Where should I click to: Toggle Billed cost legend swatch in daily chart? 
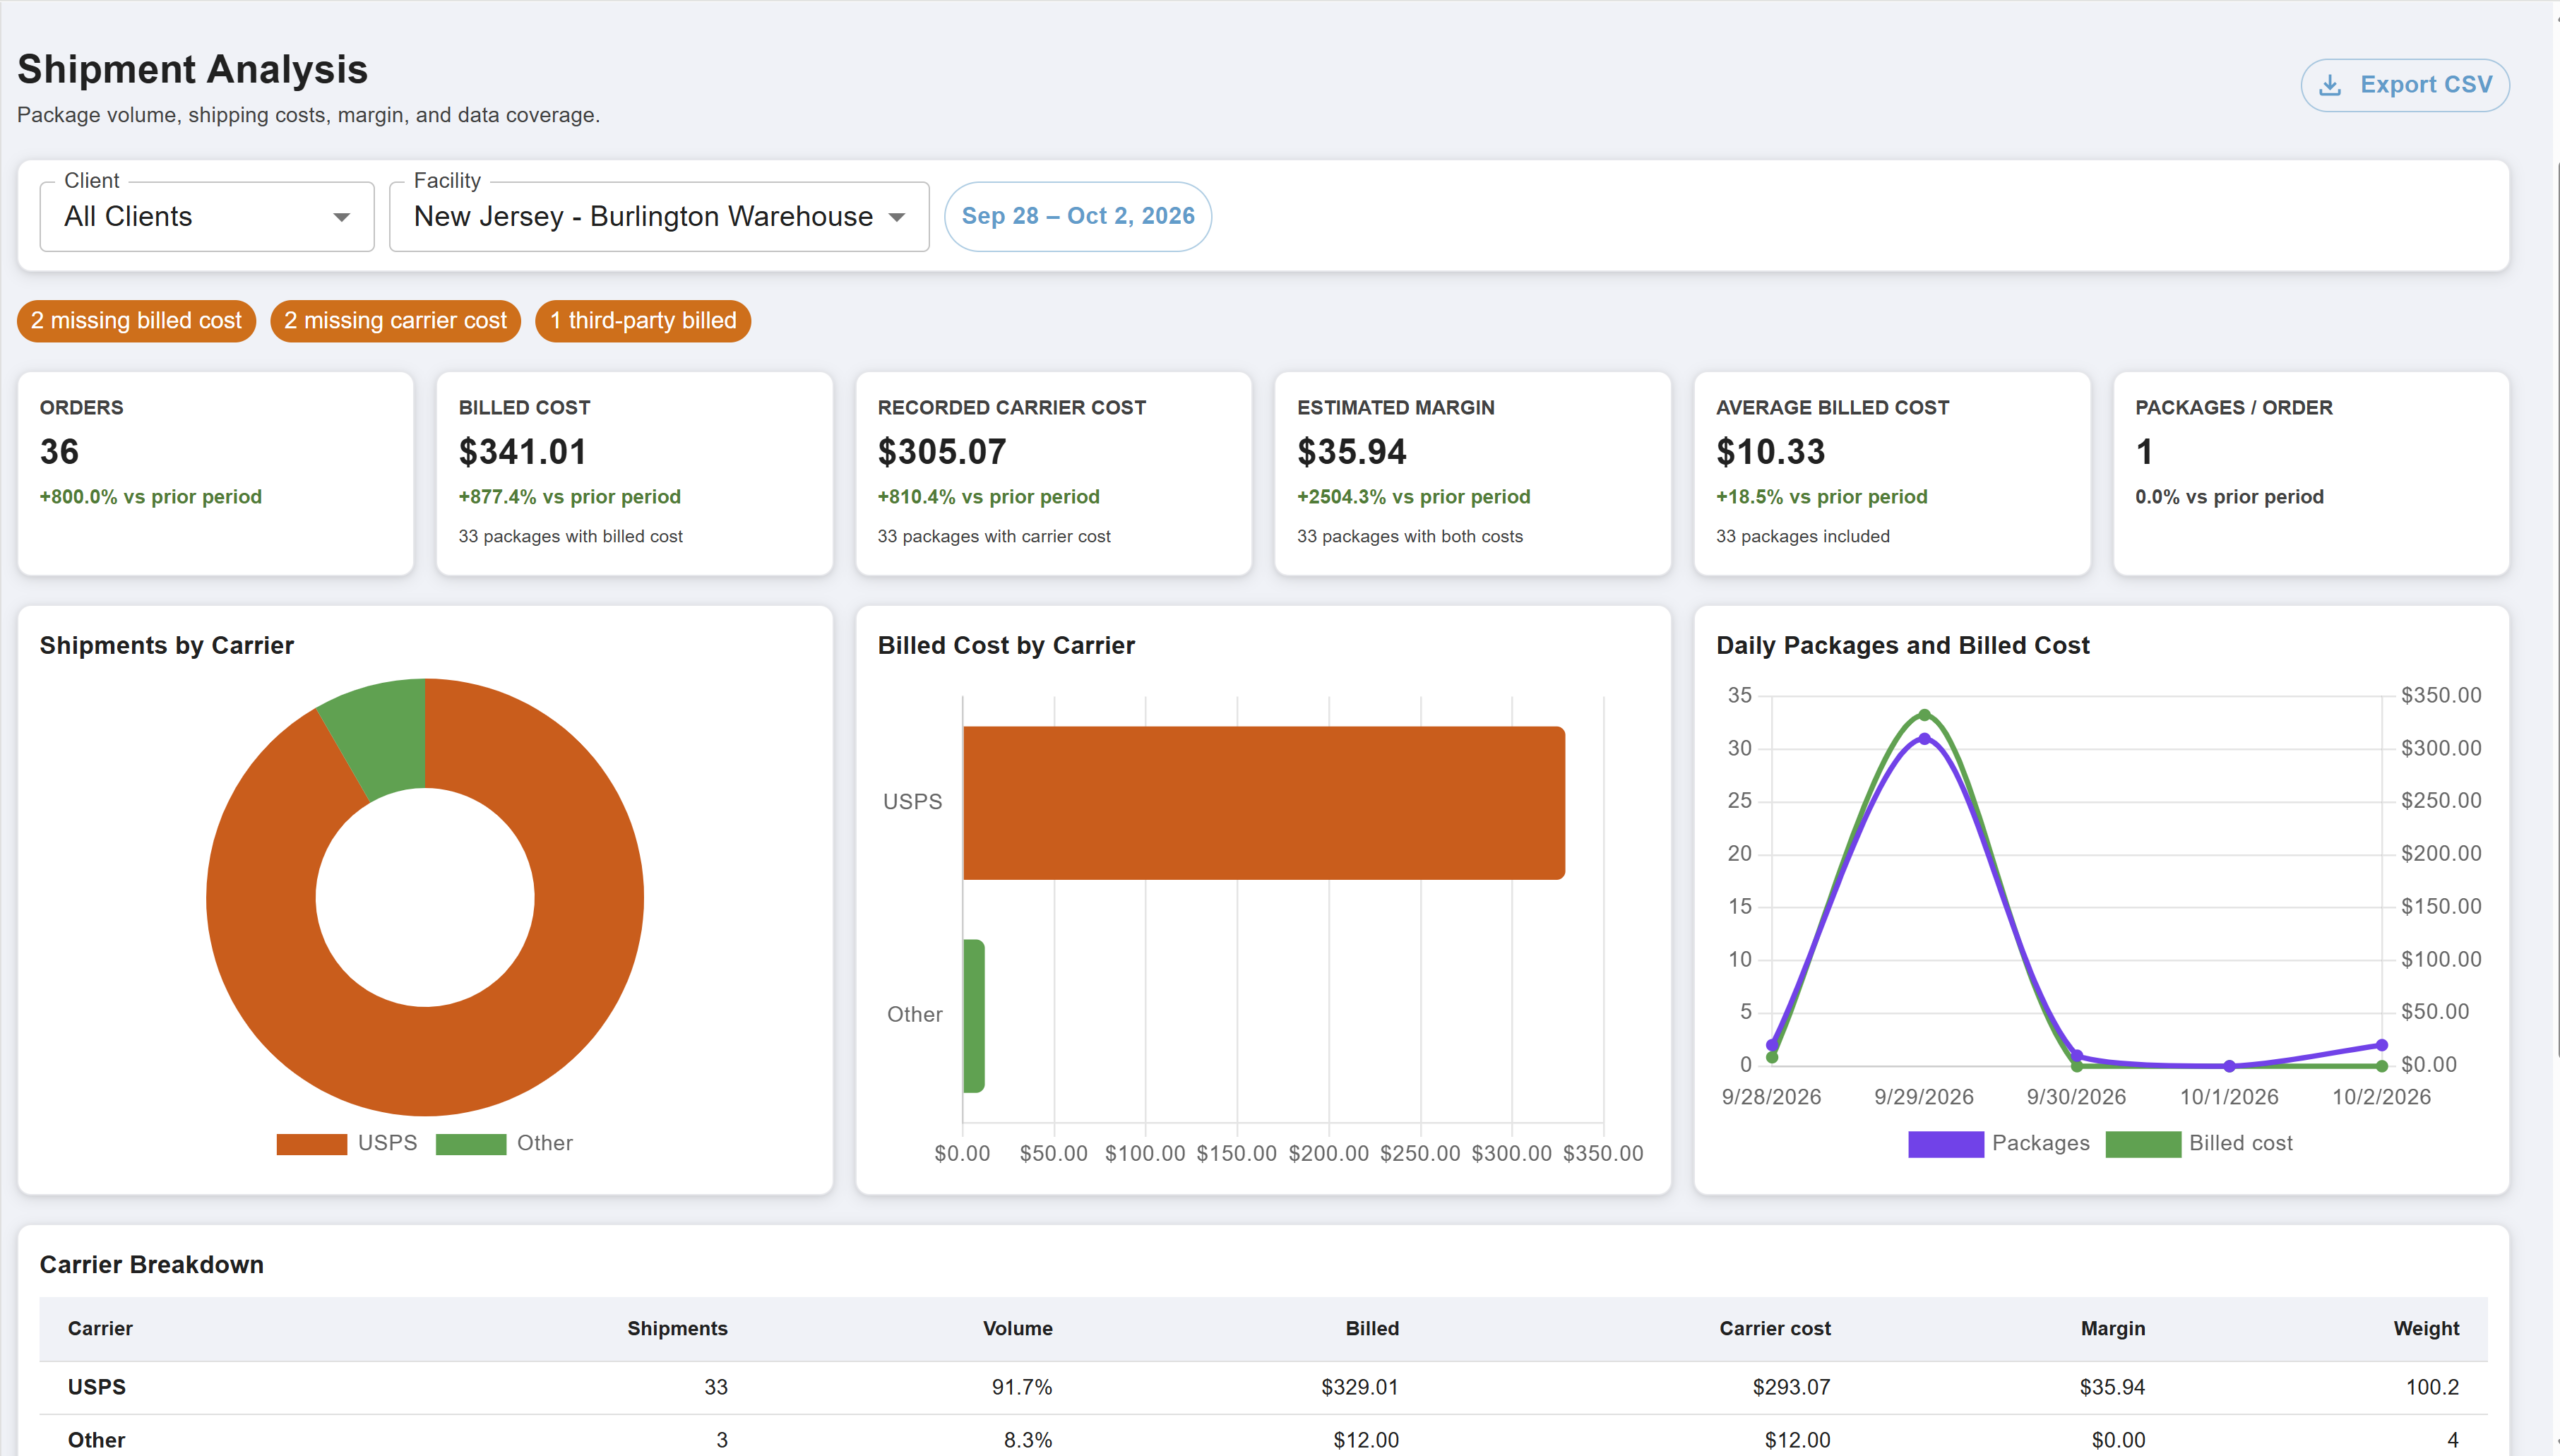[x=2143, y=1144]
